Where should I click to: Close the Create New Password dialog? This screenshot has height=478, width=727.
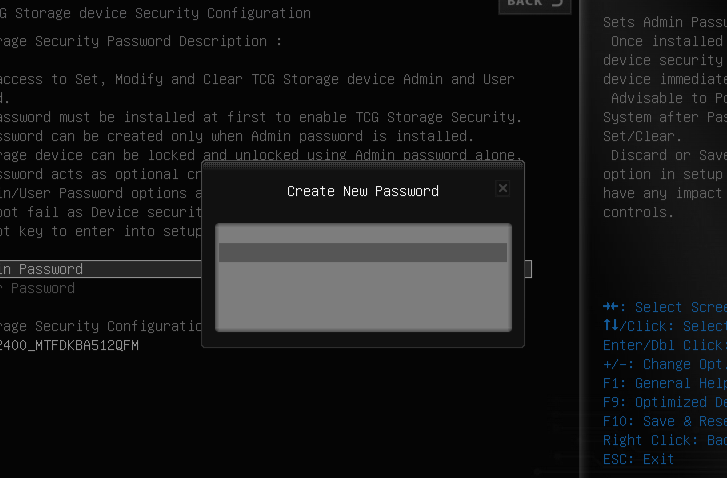(503, 188)
